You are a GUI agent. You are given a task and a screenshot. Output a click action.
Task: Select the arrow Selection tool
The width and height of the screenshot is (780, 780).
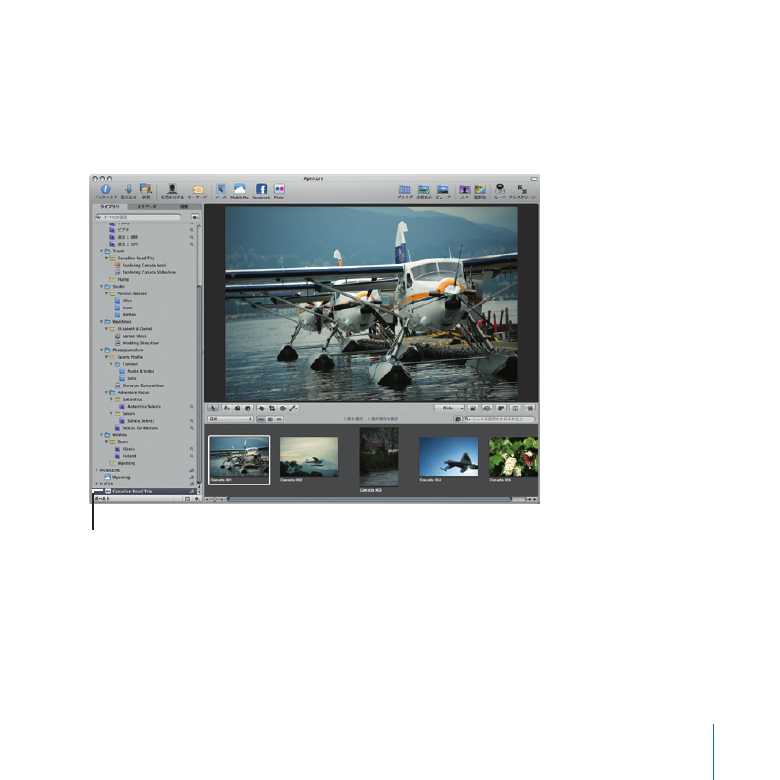coord(213,408)
